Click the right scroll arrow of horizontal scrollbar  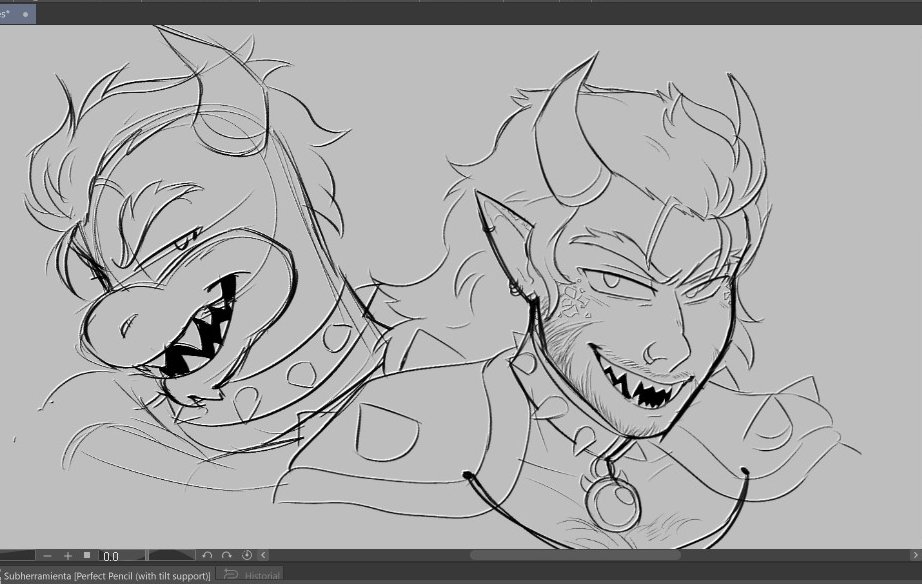(915, 555)
